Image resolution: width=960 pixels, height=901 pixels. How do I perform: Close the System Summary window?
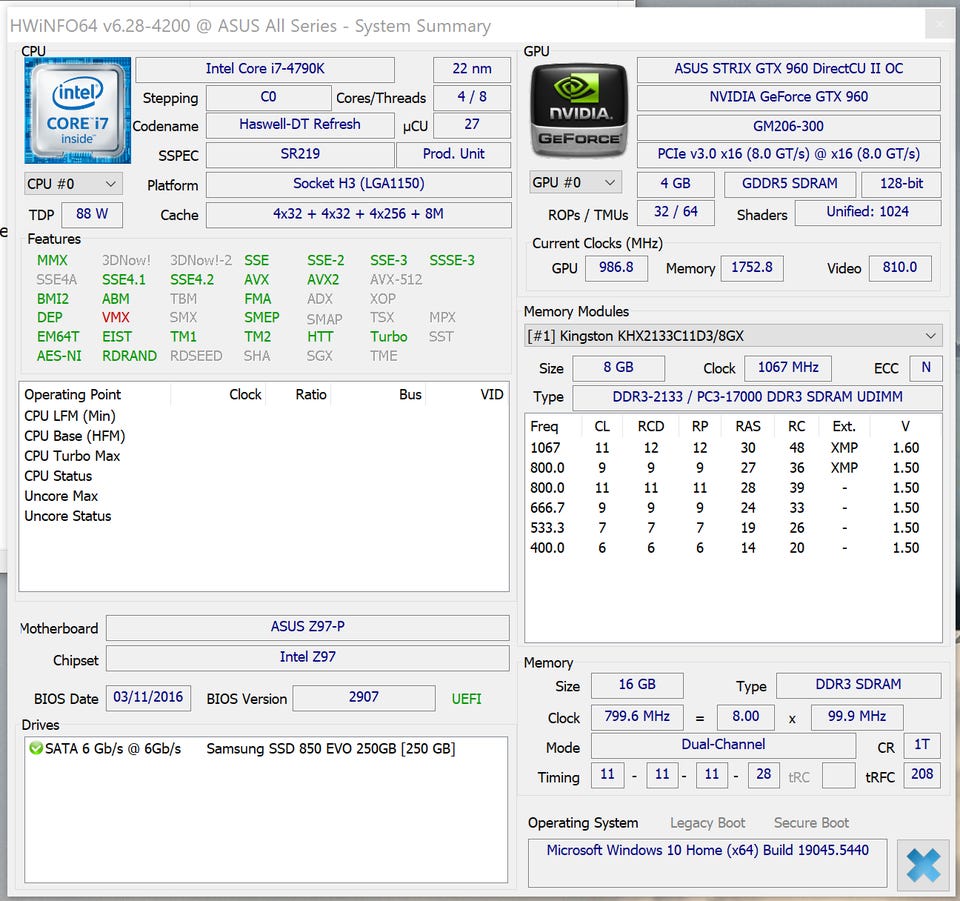pyautogui.click(x=940, y=26)
